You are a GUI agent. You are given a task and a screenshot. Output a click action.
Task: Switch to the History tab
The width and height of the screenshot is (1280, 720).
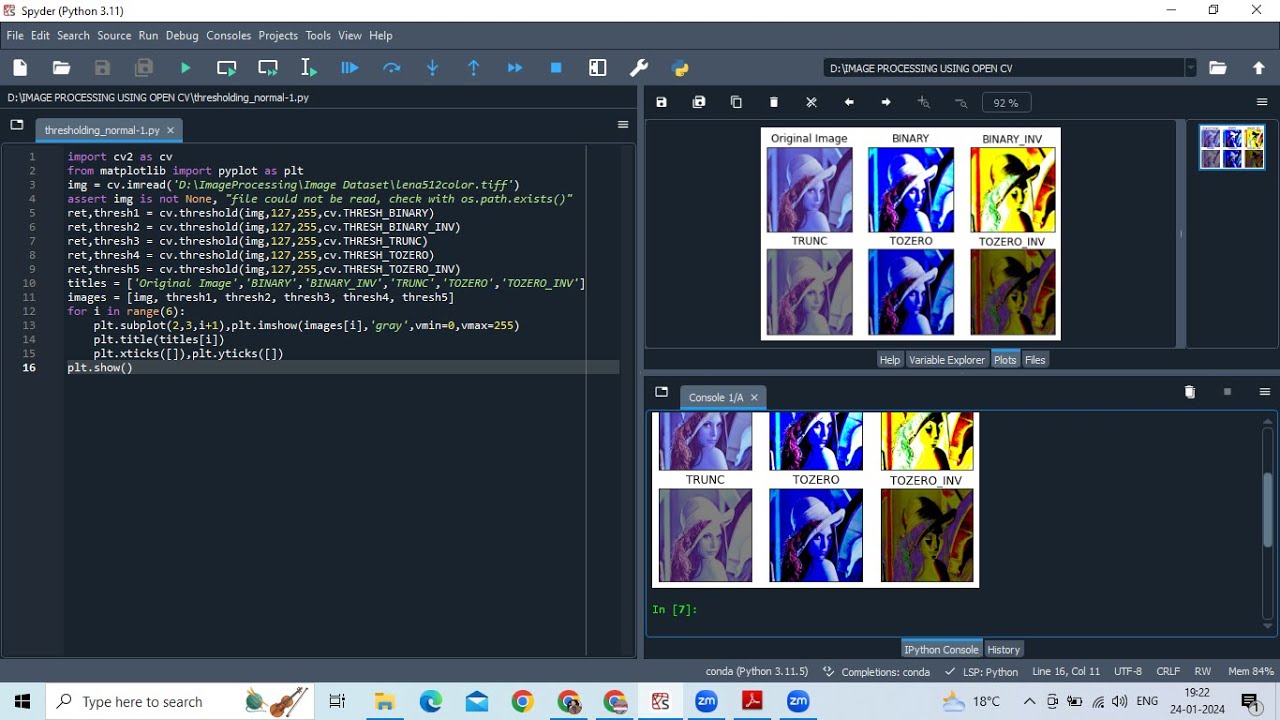[x=1004, y=650]
